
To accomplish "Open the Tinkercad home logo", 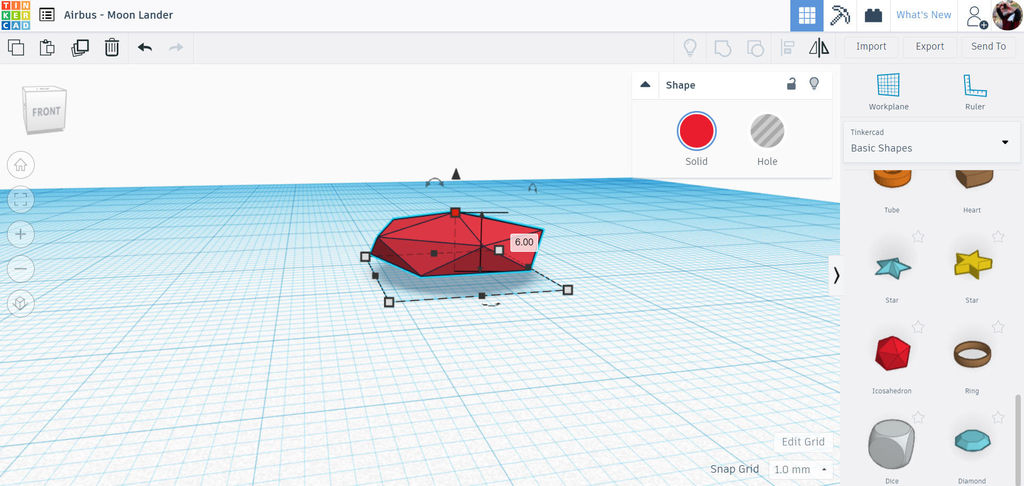I will pos(15,15).
